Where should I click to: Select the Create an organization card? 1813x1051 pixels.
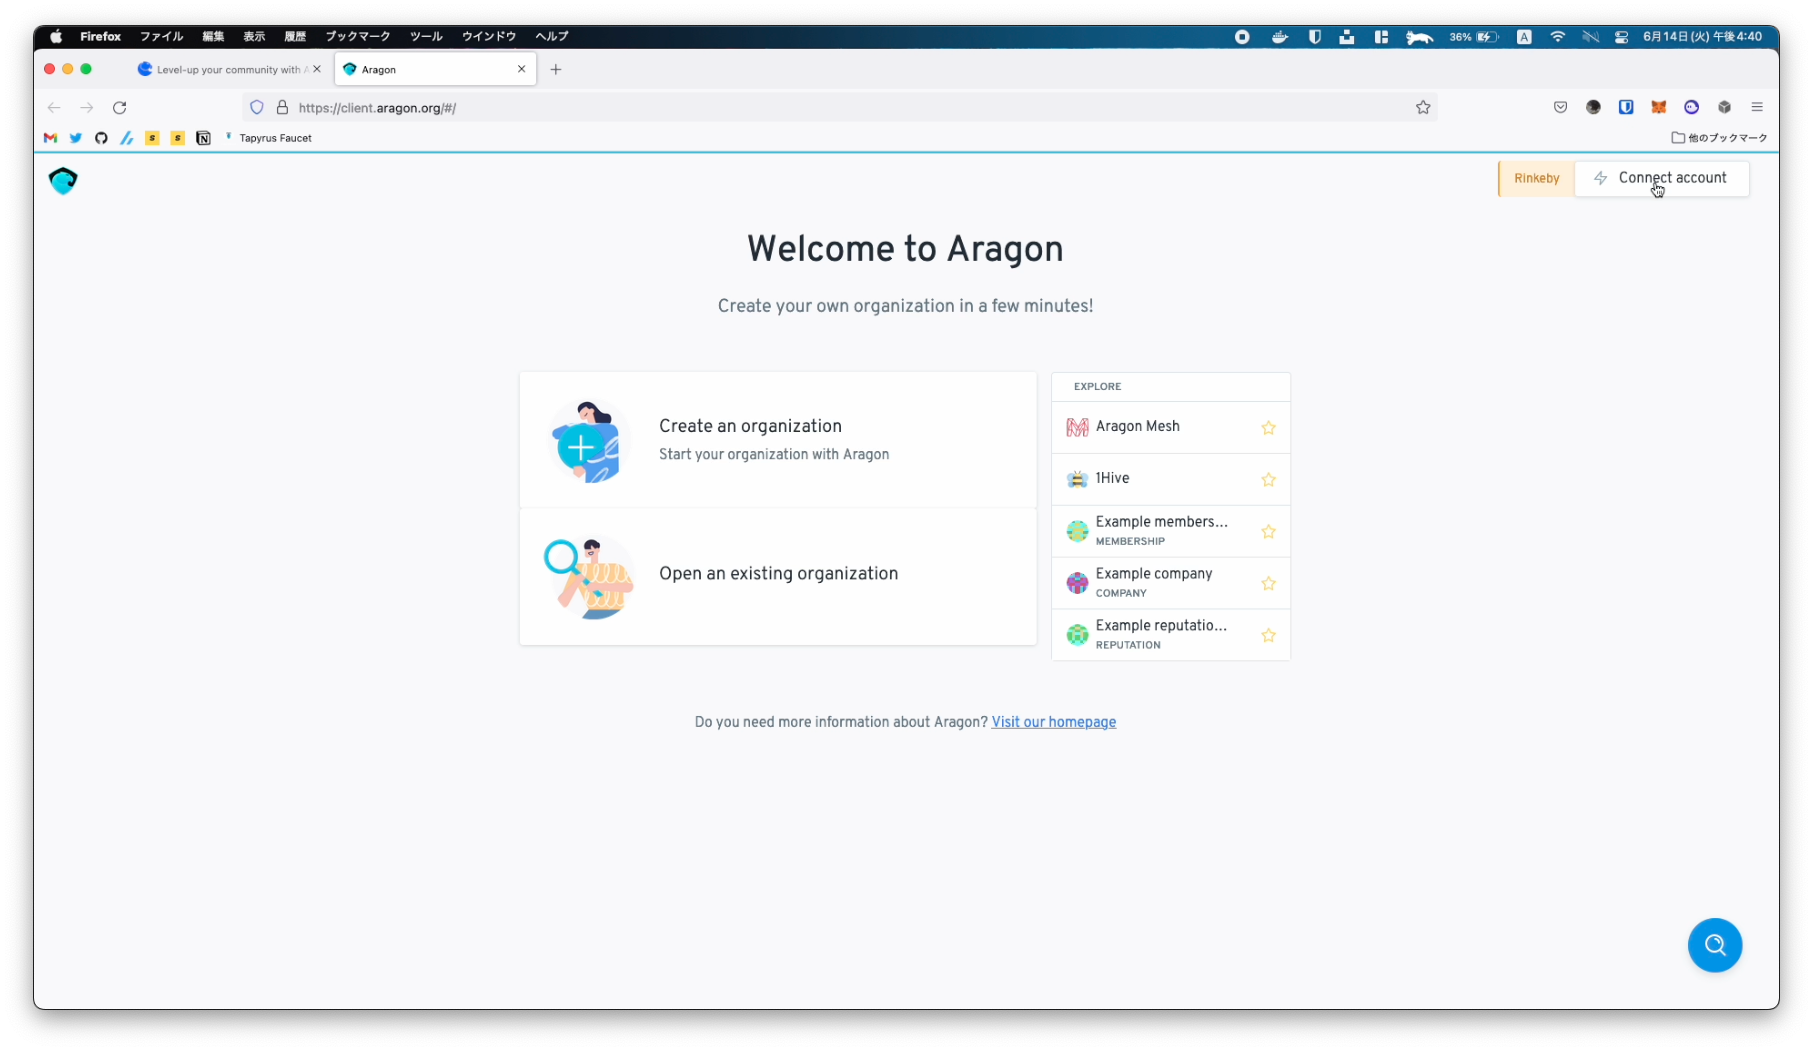click(x=777, y=440)
